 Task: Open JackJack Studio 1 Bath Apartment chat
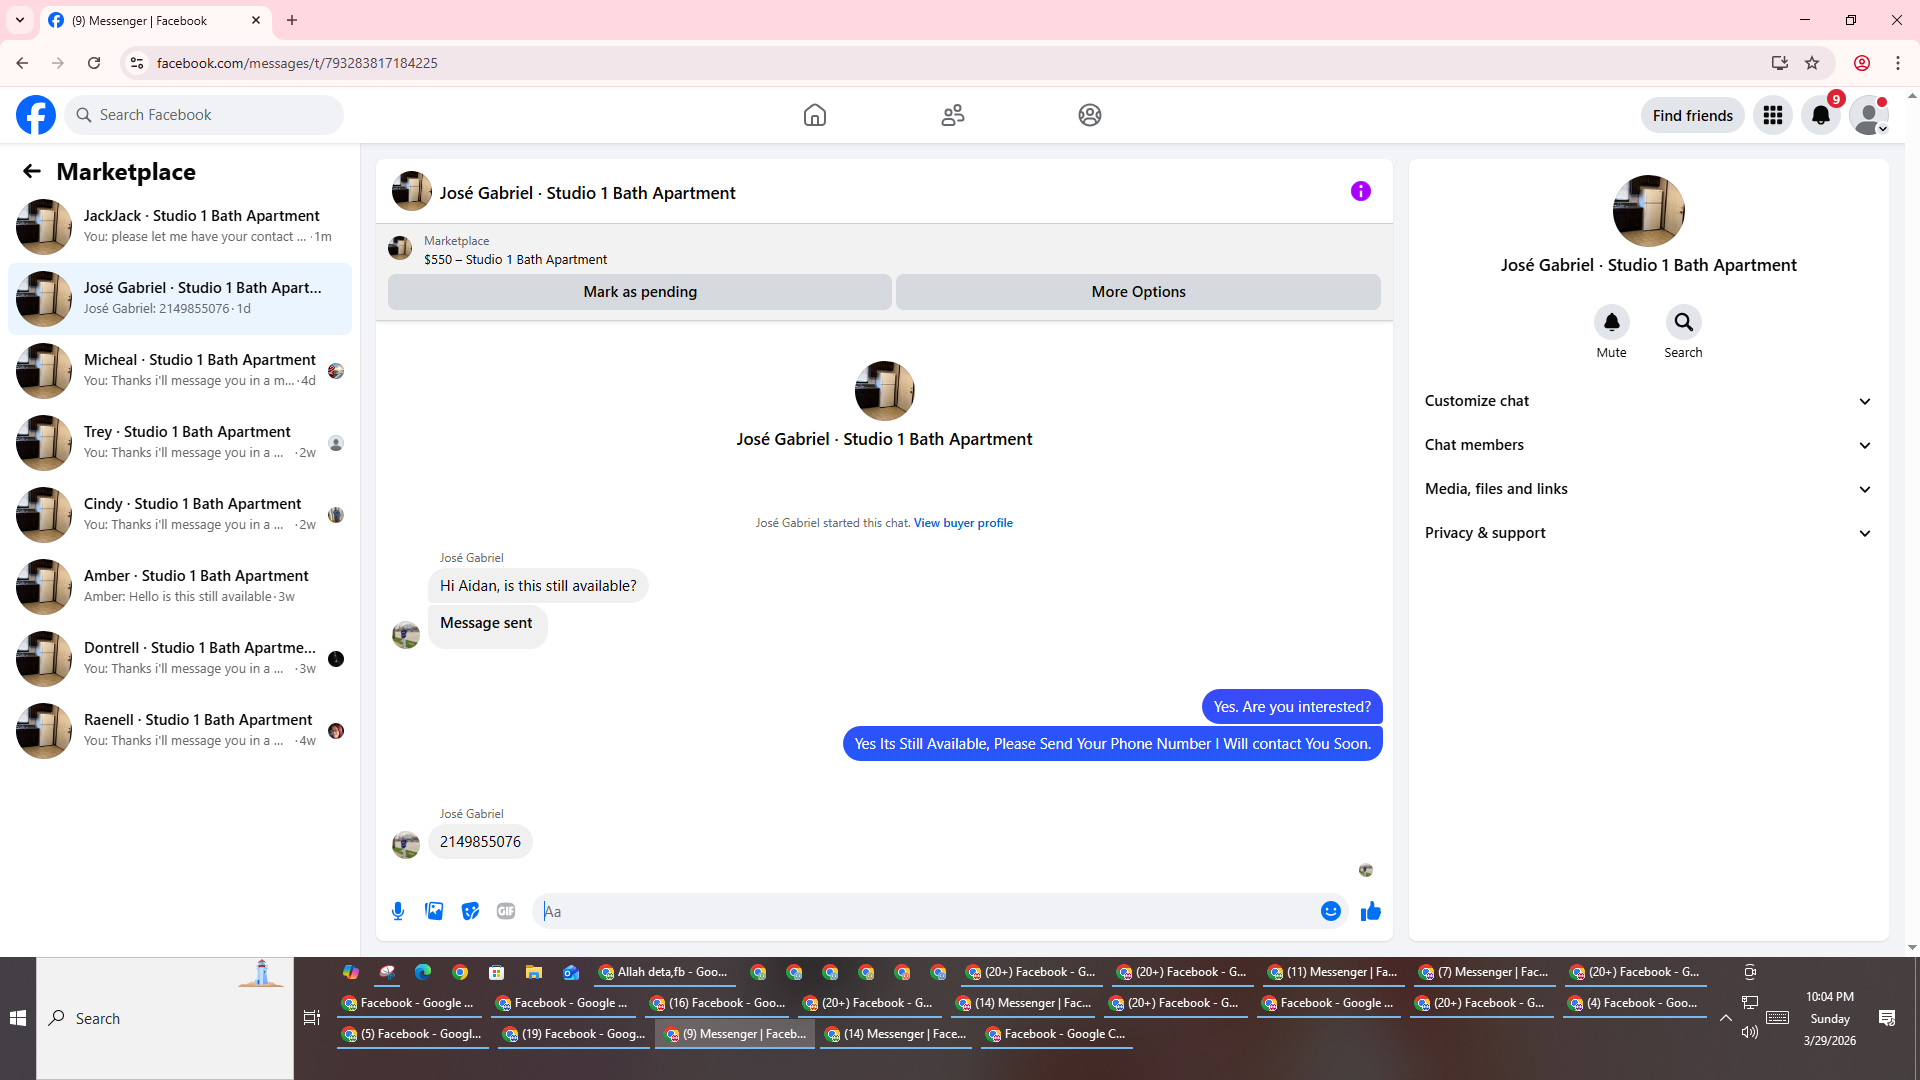180,227
